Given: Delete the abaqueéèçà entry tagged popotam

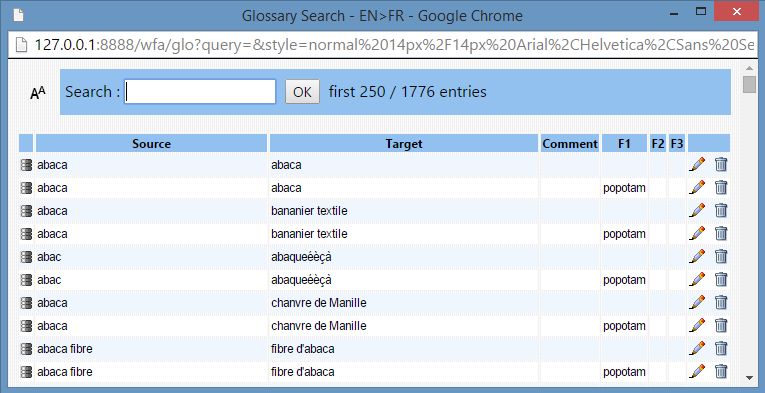Looking at the screenshot, I should [x=721, y=279].
